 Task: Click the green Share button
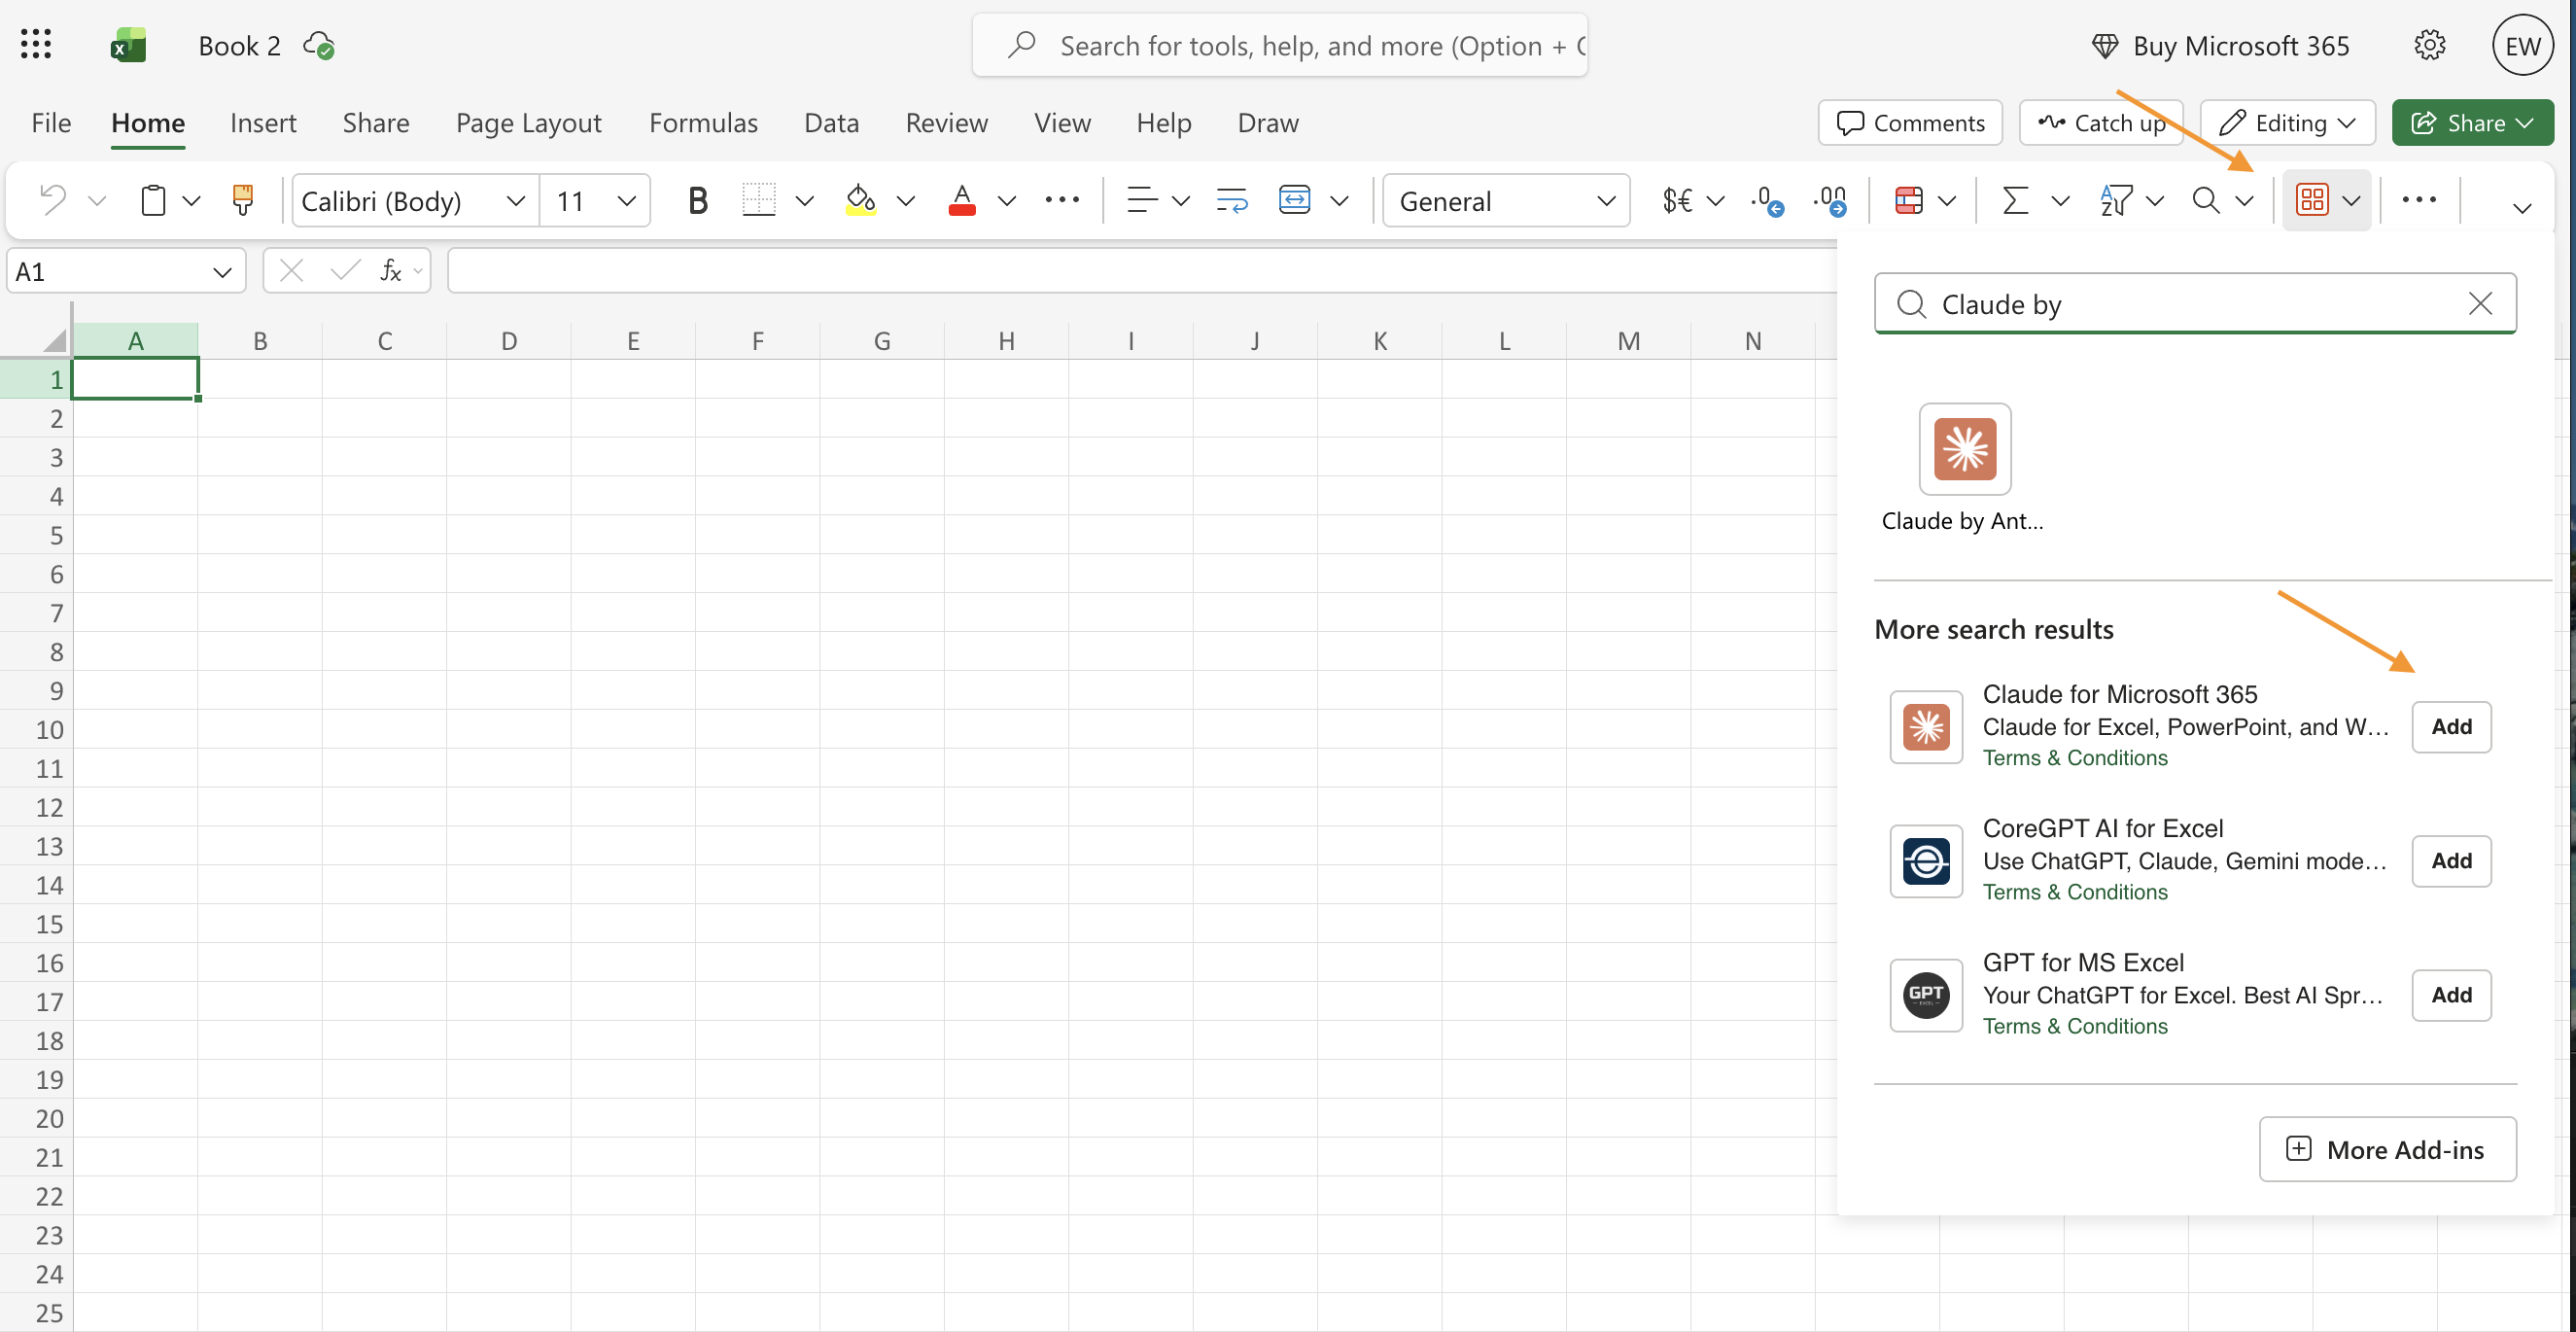click(x=2472, y=122)
